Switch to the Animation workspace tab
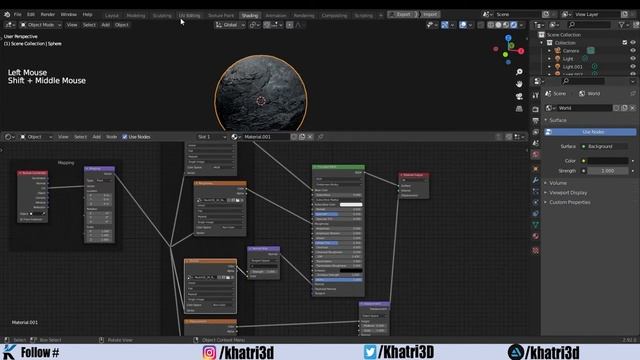This screenshot has width=640, height=360. click(x=276, y=16)
